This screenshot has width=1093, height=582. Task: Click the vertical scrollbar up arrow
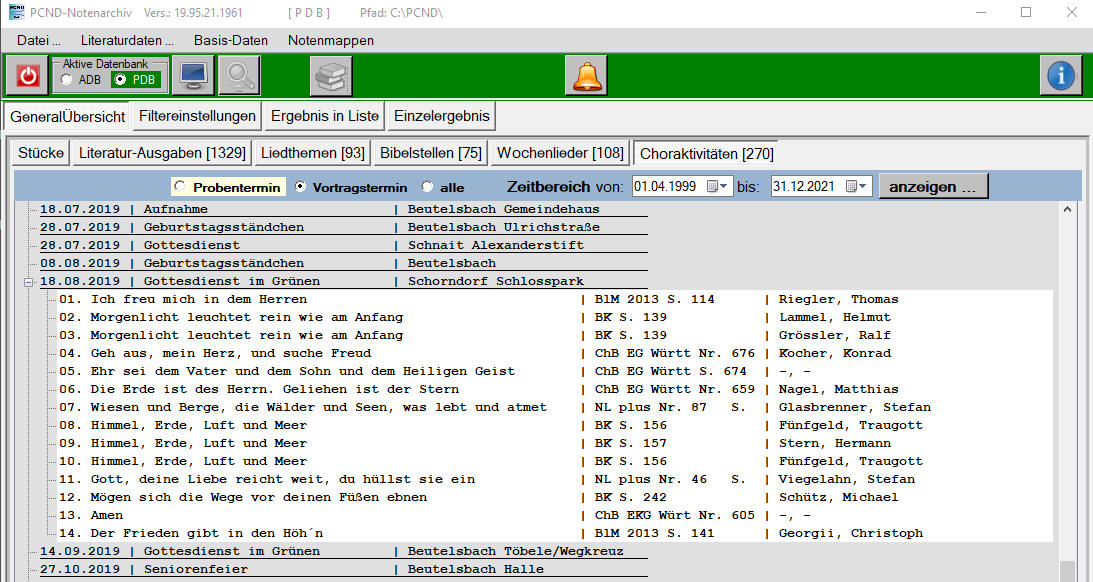(1066, 210)
